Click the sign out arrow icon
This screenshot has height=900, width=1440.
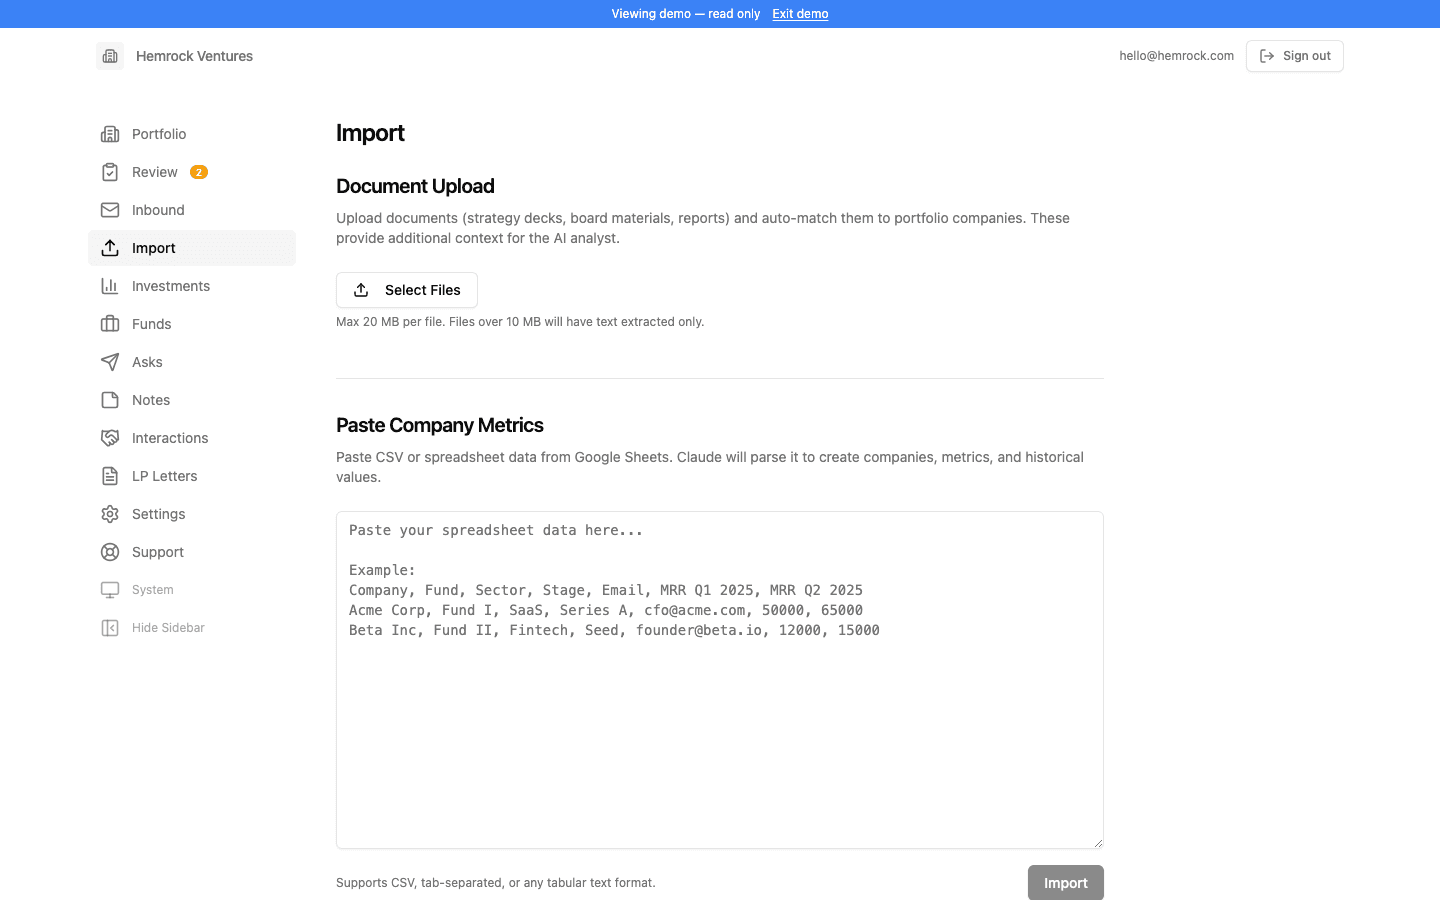coord(1267,56)
